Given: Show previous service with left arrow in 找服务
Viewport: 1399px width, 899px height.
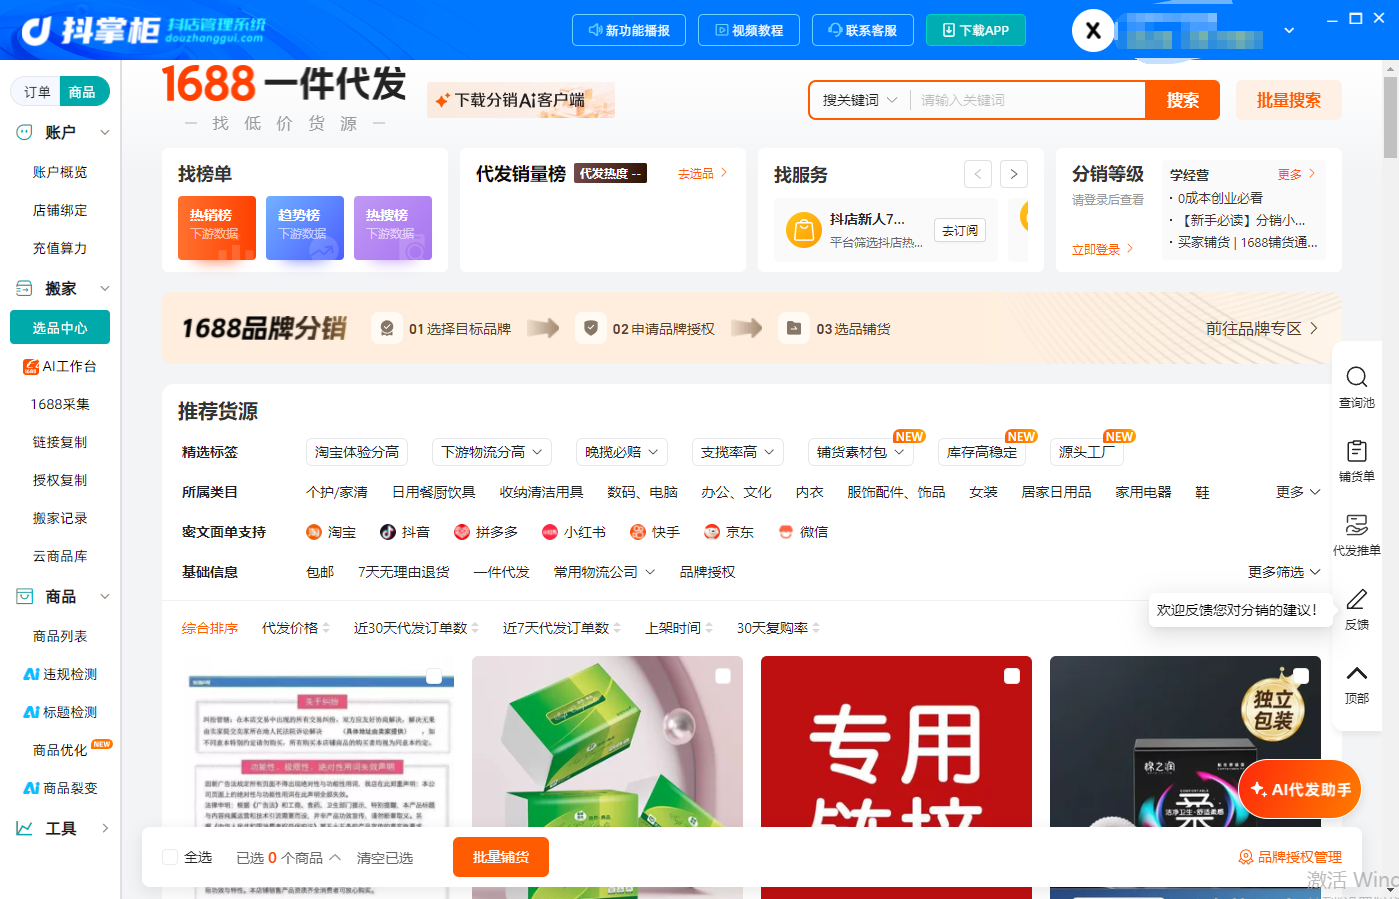Looking at the screenshot, I should pyautogui.click(x=978, y=174).
